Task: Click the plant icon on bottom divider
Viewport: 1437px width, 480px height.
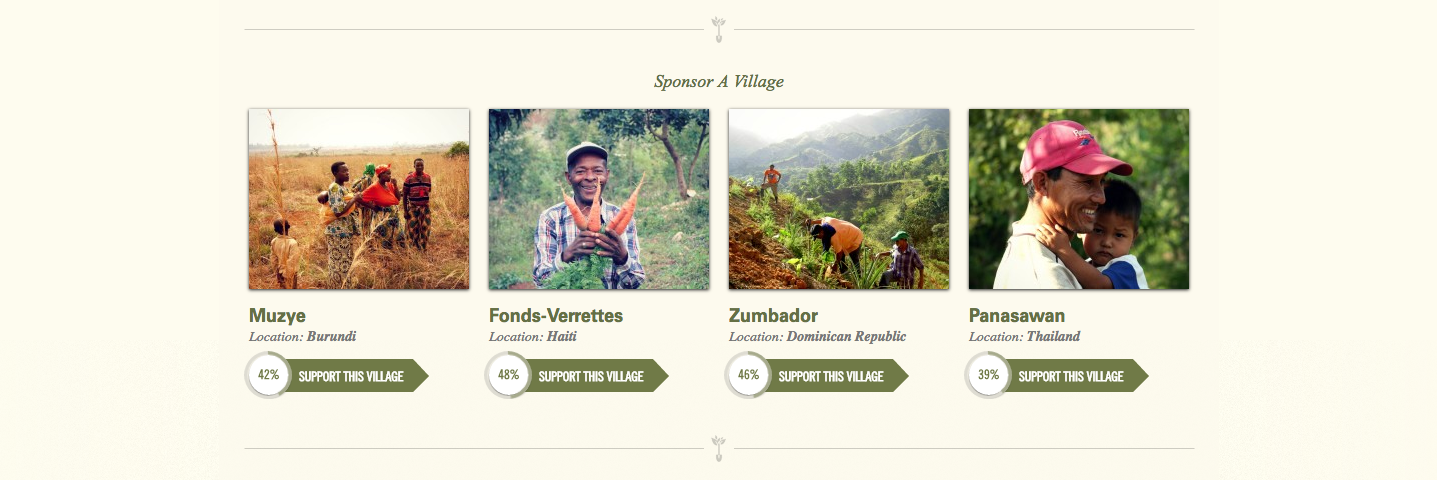Action: pos(718,448)
